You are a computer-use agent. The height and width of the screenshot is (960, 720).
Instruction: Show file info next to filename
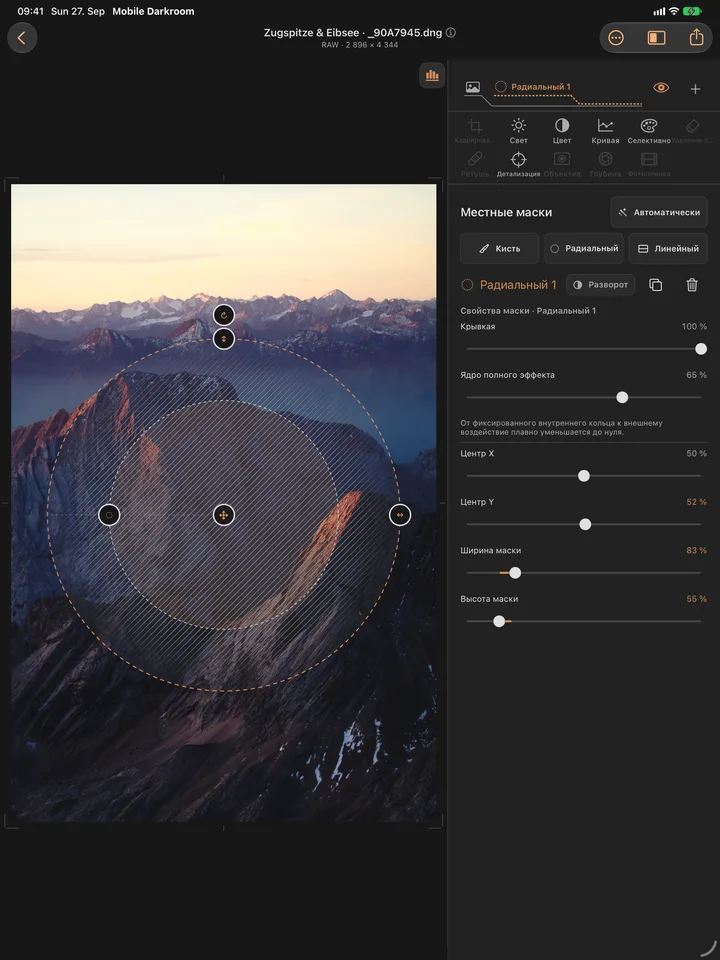coord(451,32)
